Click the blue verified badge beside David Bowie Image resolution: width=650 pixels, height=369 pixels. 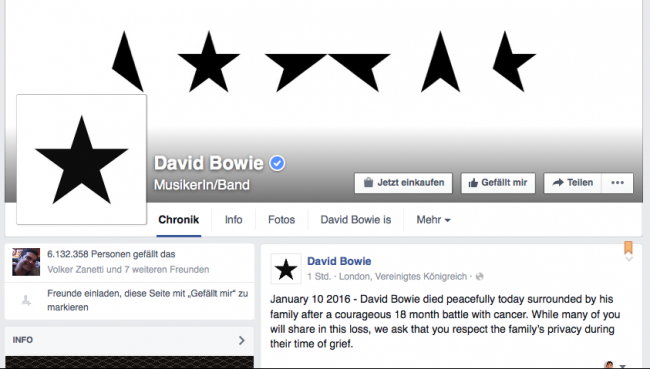tap(277, 163)
